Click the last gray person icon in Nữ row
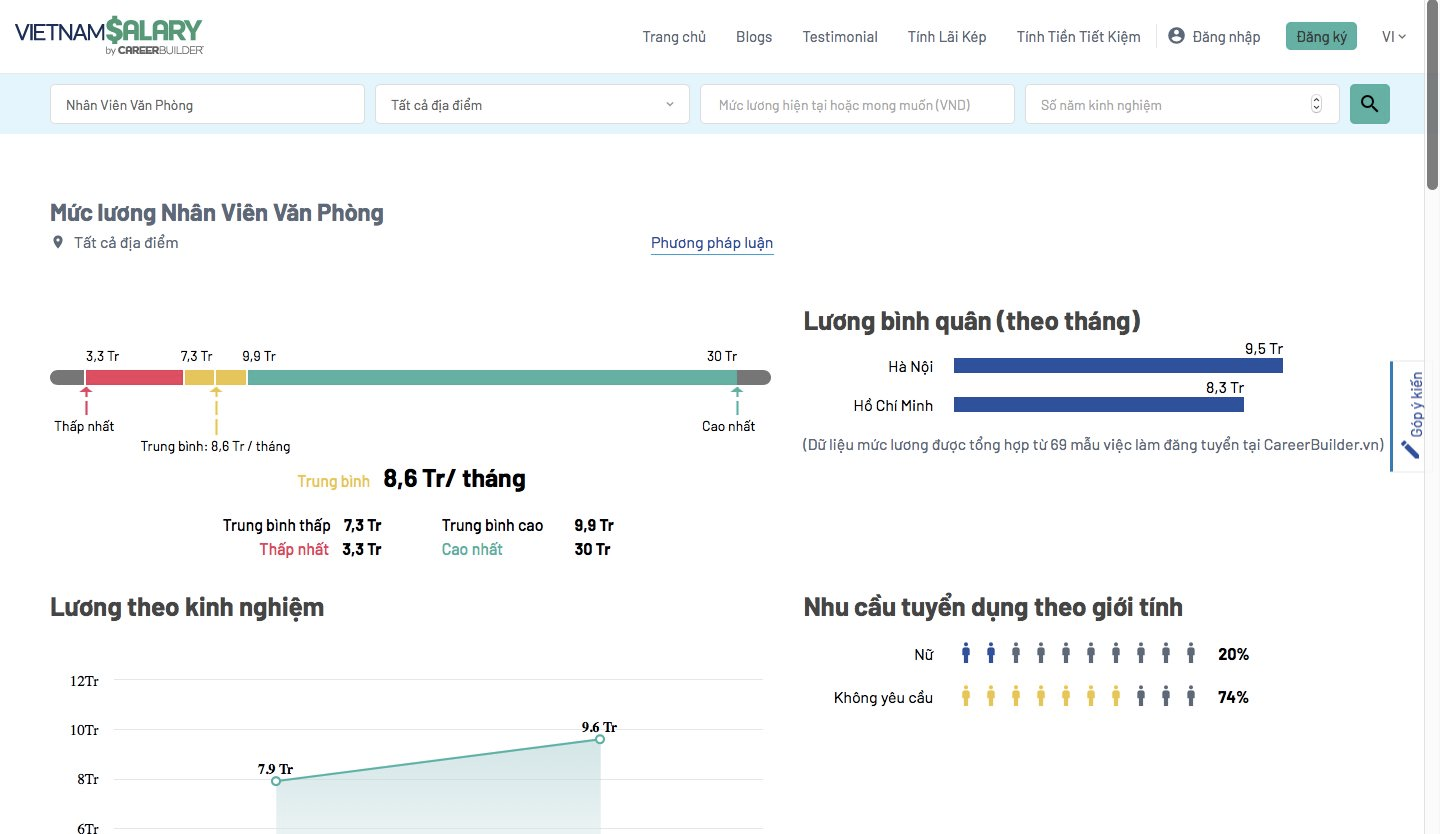Image resolution: width=1440 pixels, height=834 pixels. 1191,654
